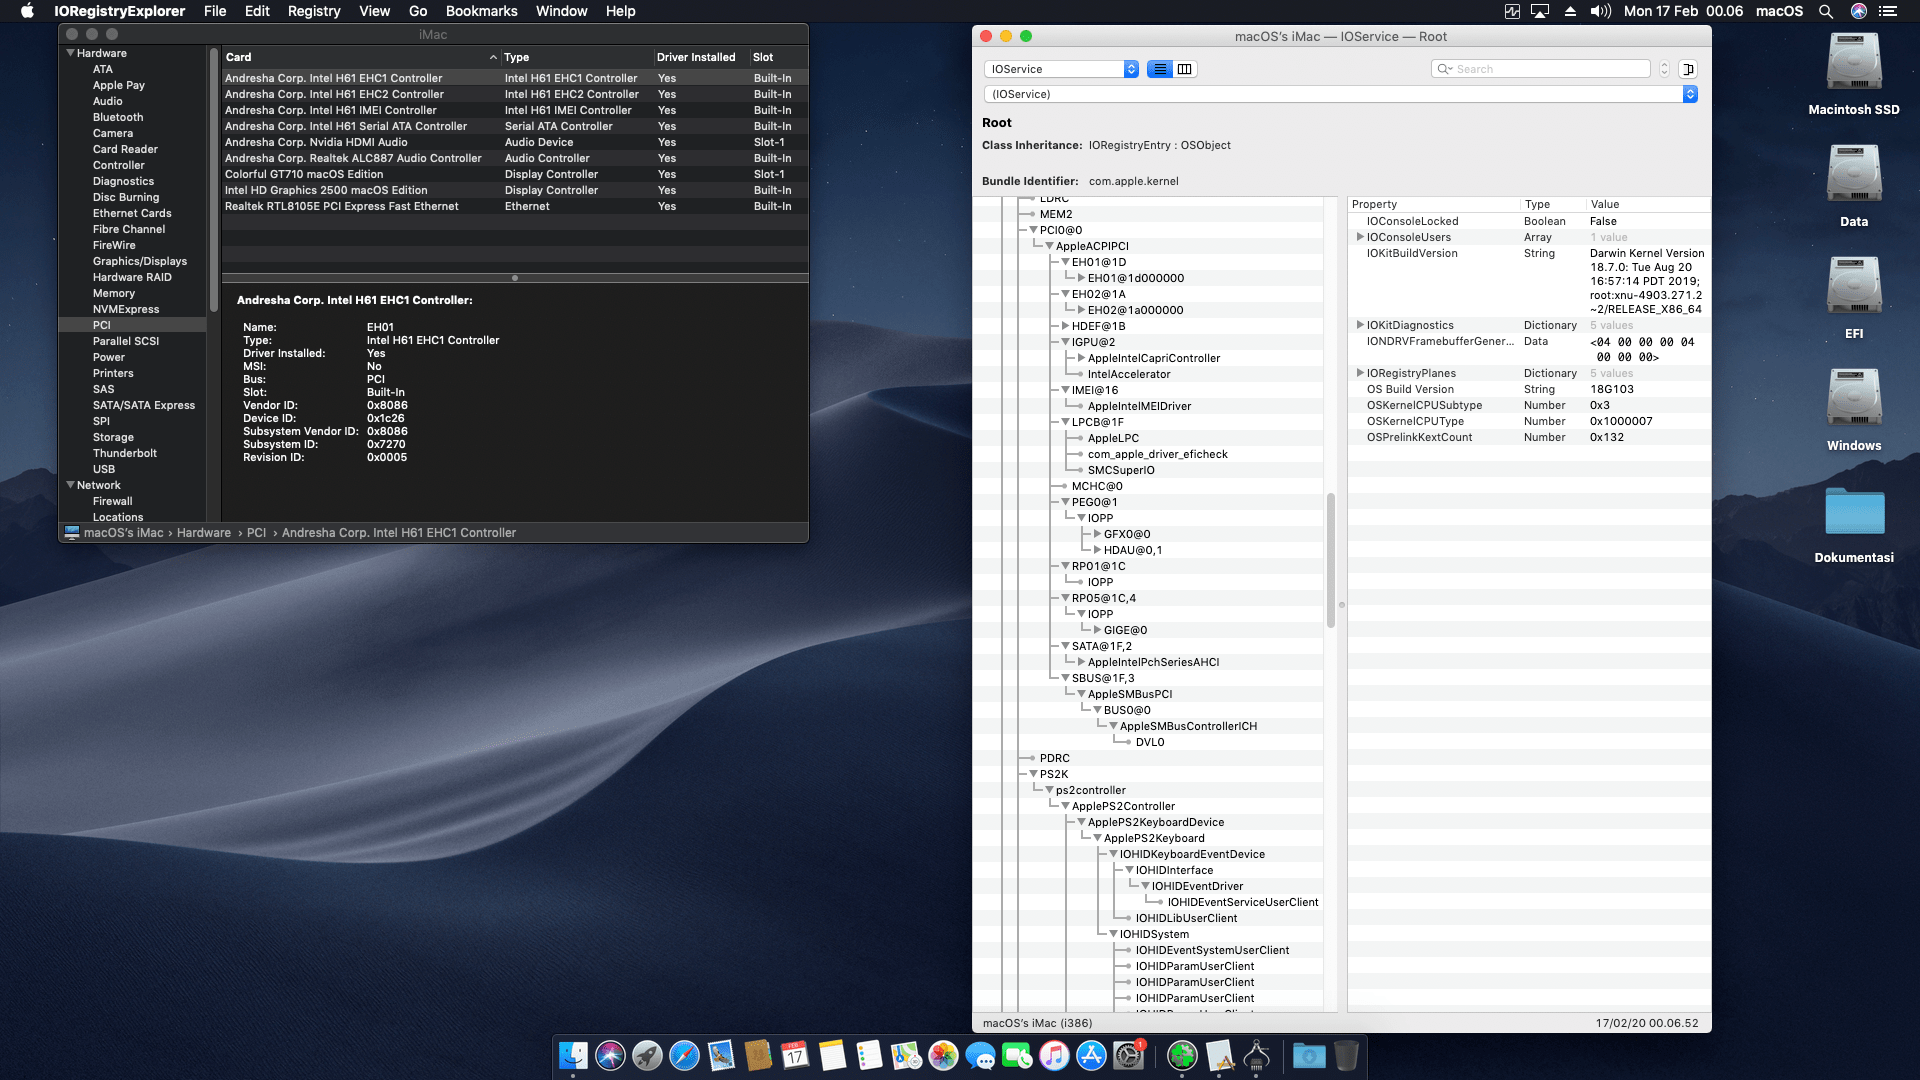
Task: Switch to column browser view in IORegistryExplorer
Action: [x=1185, y=69]
